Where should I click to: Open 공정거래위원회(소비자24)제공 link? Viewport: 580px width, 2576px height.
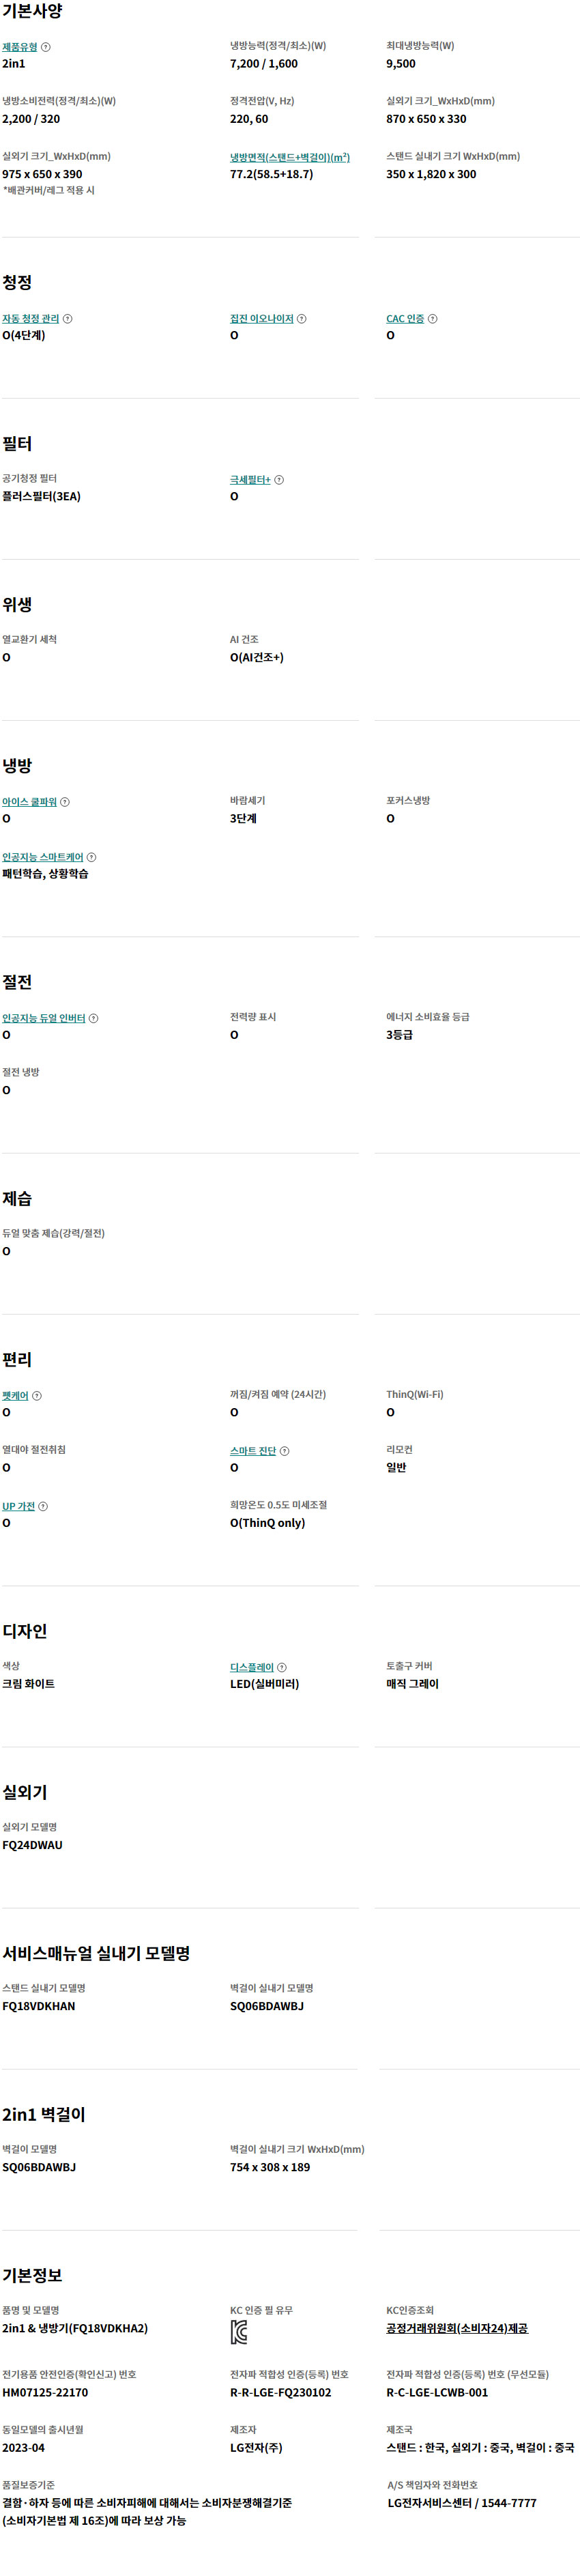point(457,2328)
